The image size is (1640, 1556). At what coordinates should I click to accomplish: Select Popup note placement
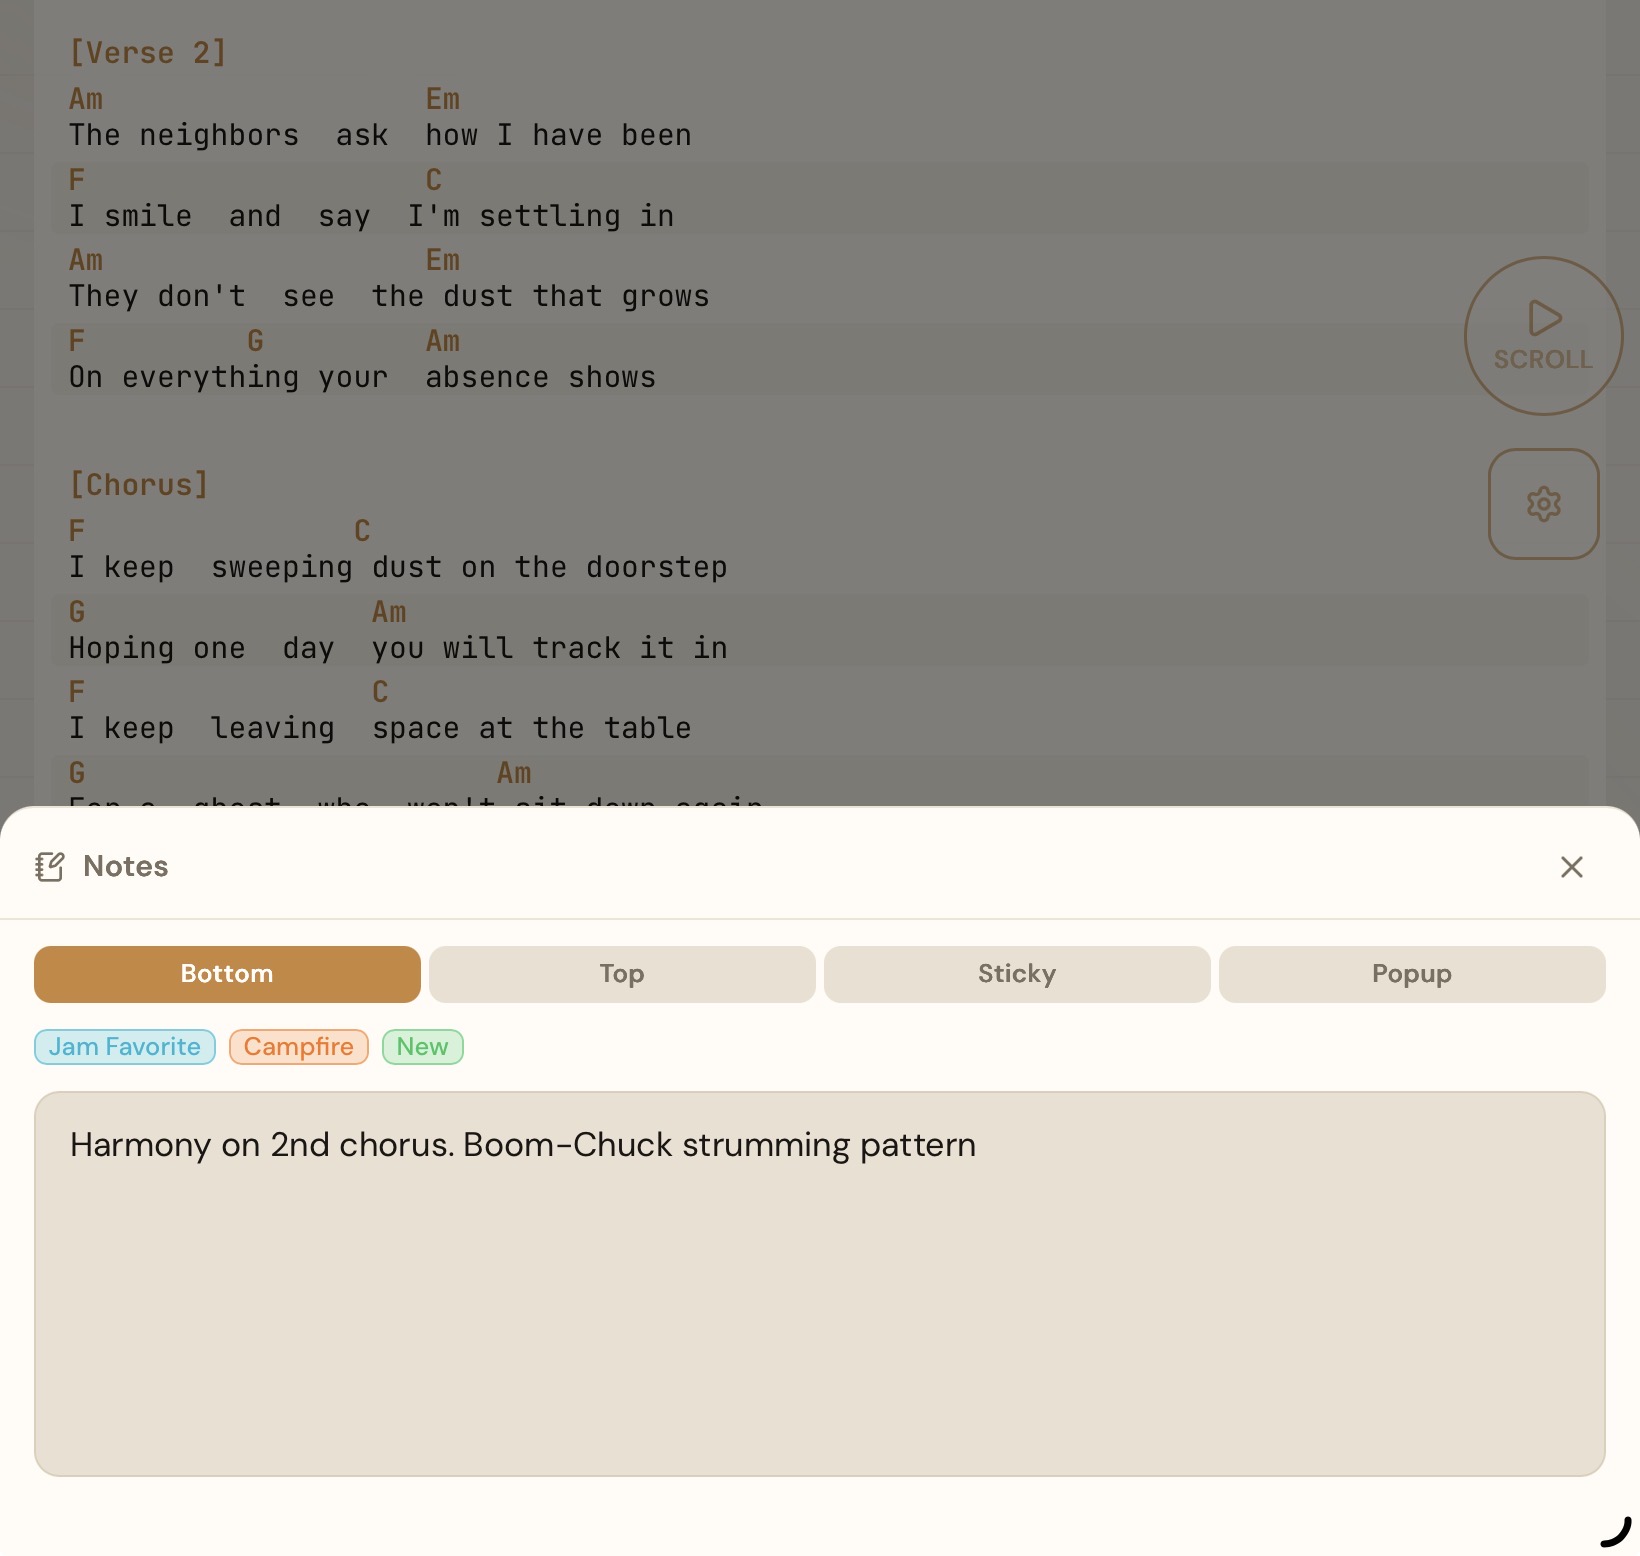(x=1411, y=974)
